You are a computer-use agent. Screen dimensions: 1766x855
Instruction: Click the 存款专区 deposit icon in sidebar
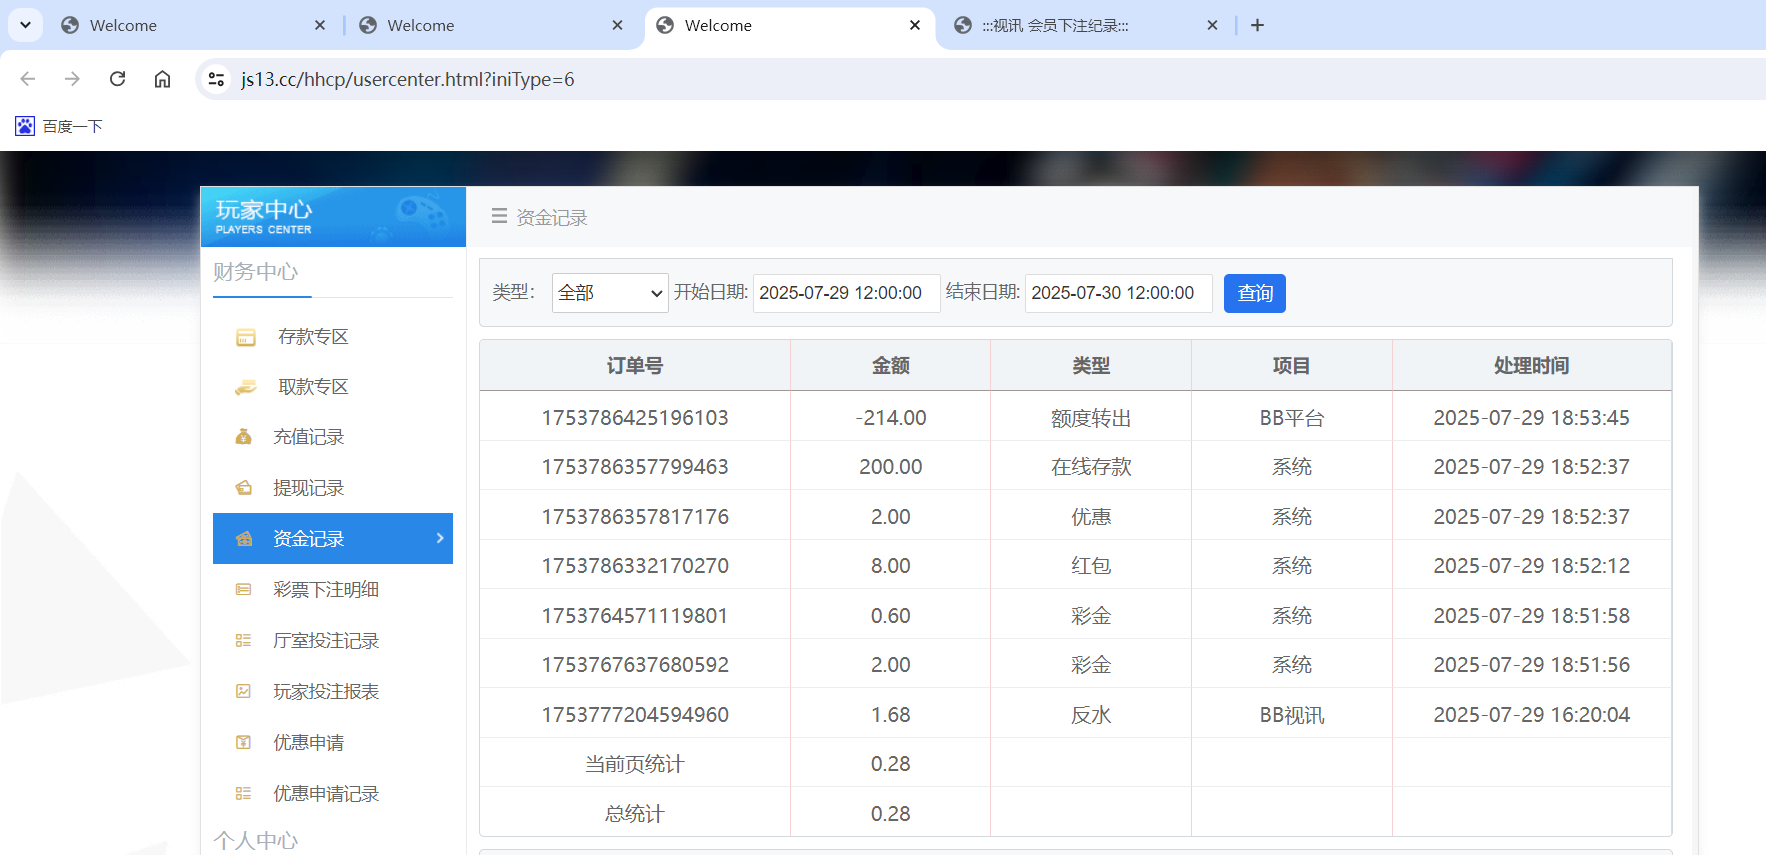(x=245, y=337)
